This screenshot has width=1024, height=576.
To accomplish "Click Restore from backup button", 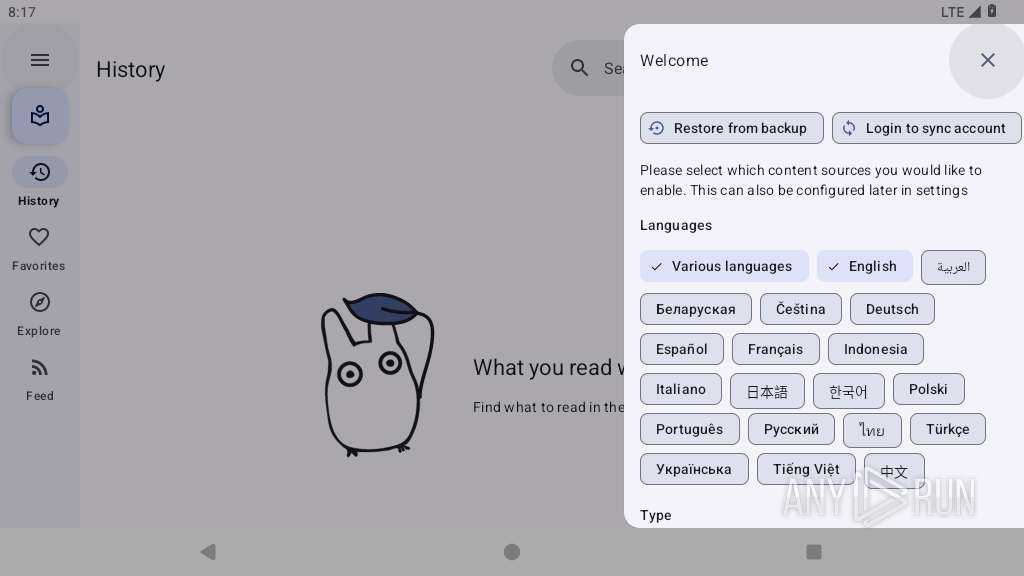I will pyautogui.click(x=731, y=128).
